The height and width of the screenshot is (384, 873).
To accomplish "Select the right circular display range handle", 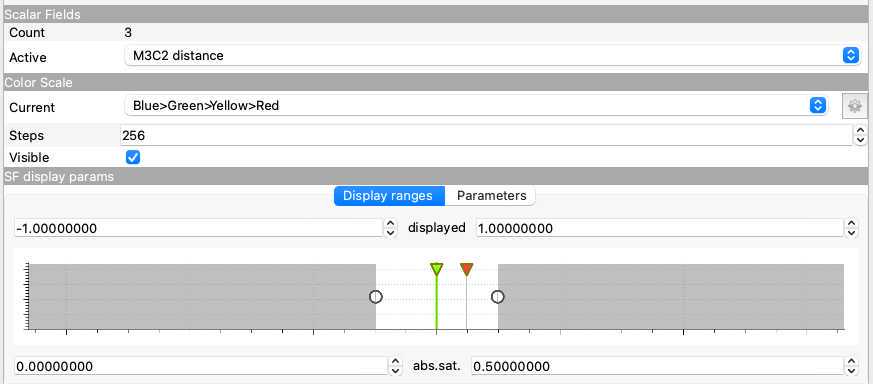I will (498, 297).
